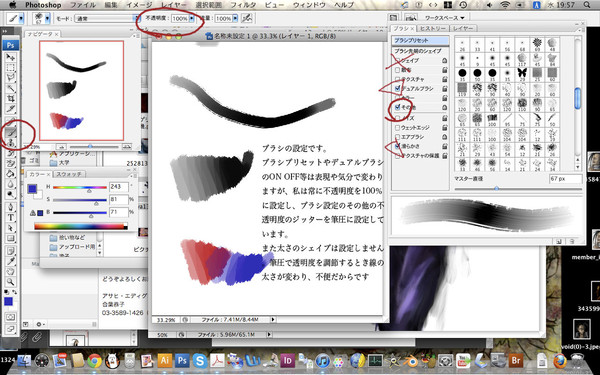This screenshot has height=375, width=600.
Task: Open Adobe Bridge from the Dock
Action: tap(516, 360)
